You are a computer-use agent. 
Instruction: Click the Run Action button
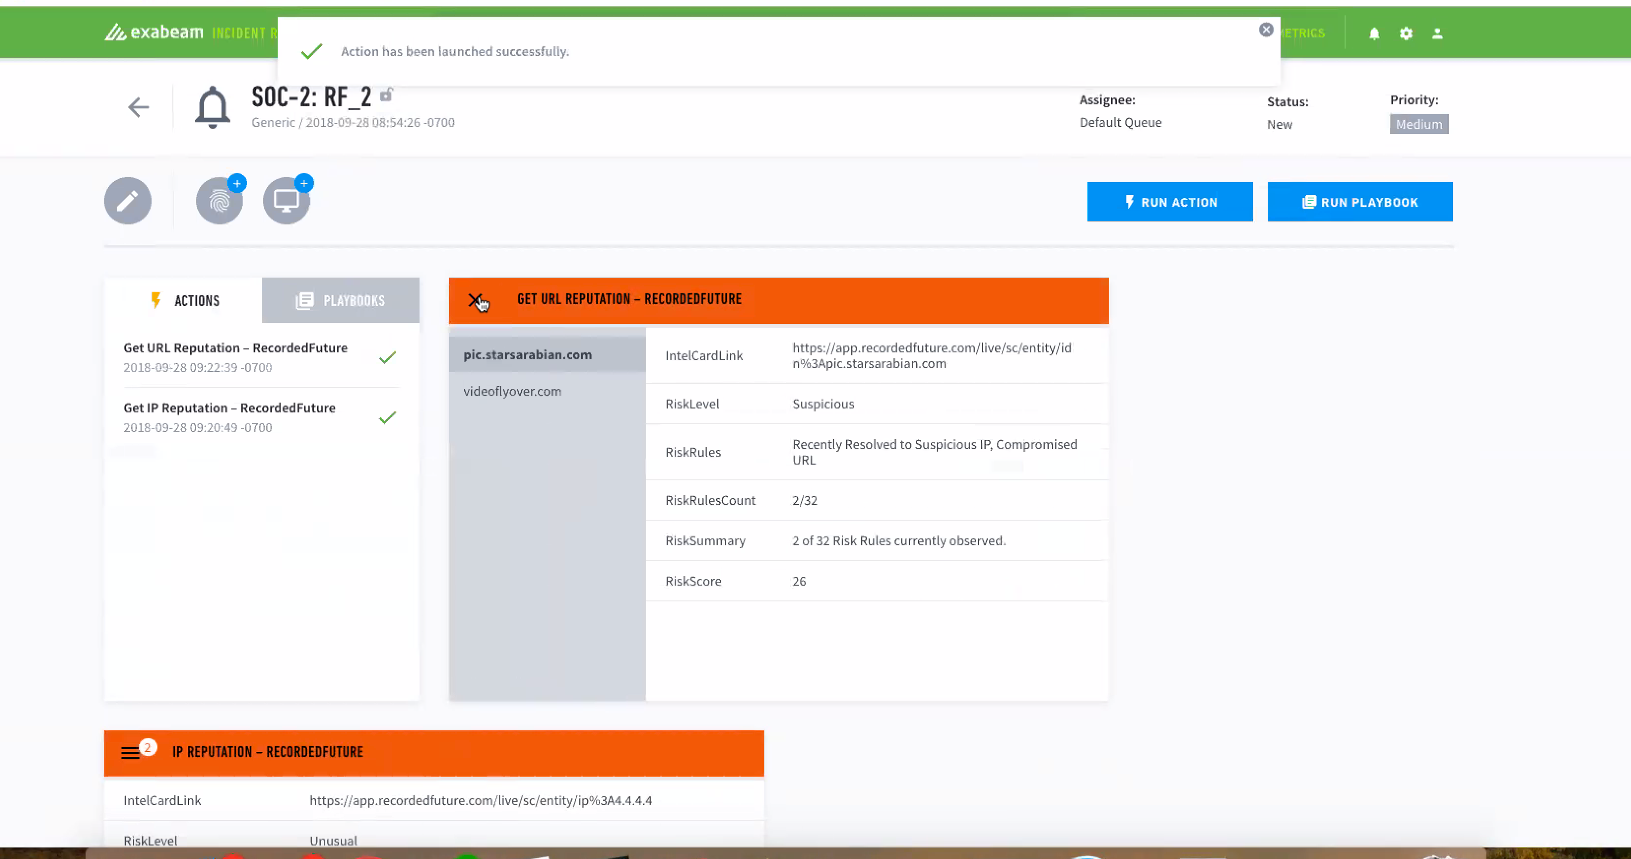1169,202
